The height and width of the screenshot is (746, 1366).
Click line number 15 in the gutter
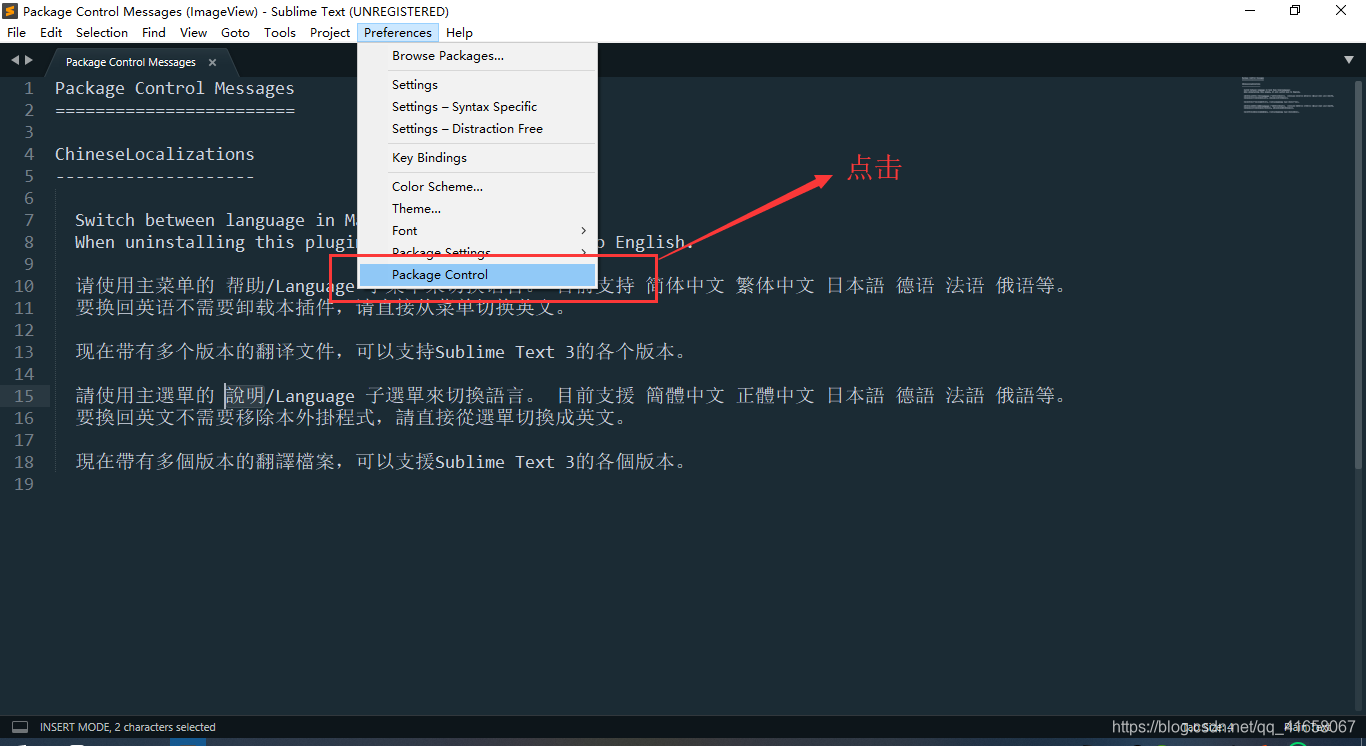click(23, 396)
